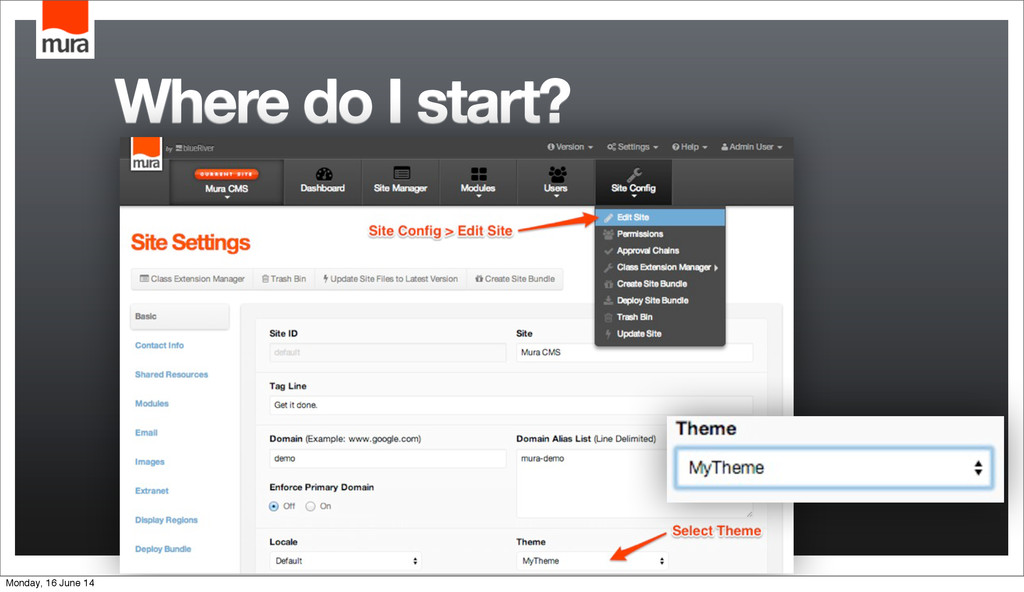The width and height of the screenshot is (1024, 592).
Task: Click the Create Site Bundle gift icon in menu
Action: 608,284
